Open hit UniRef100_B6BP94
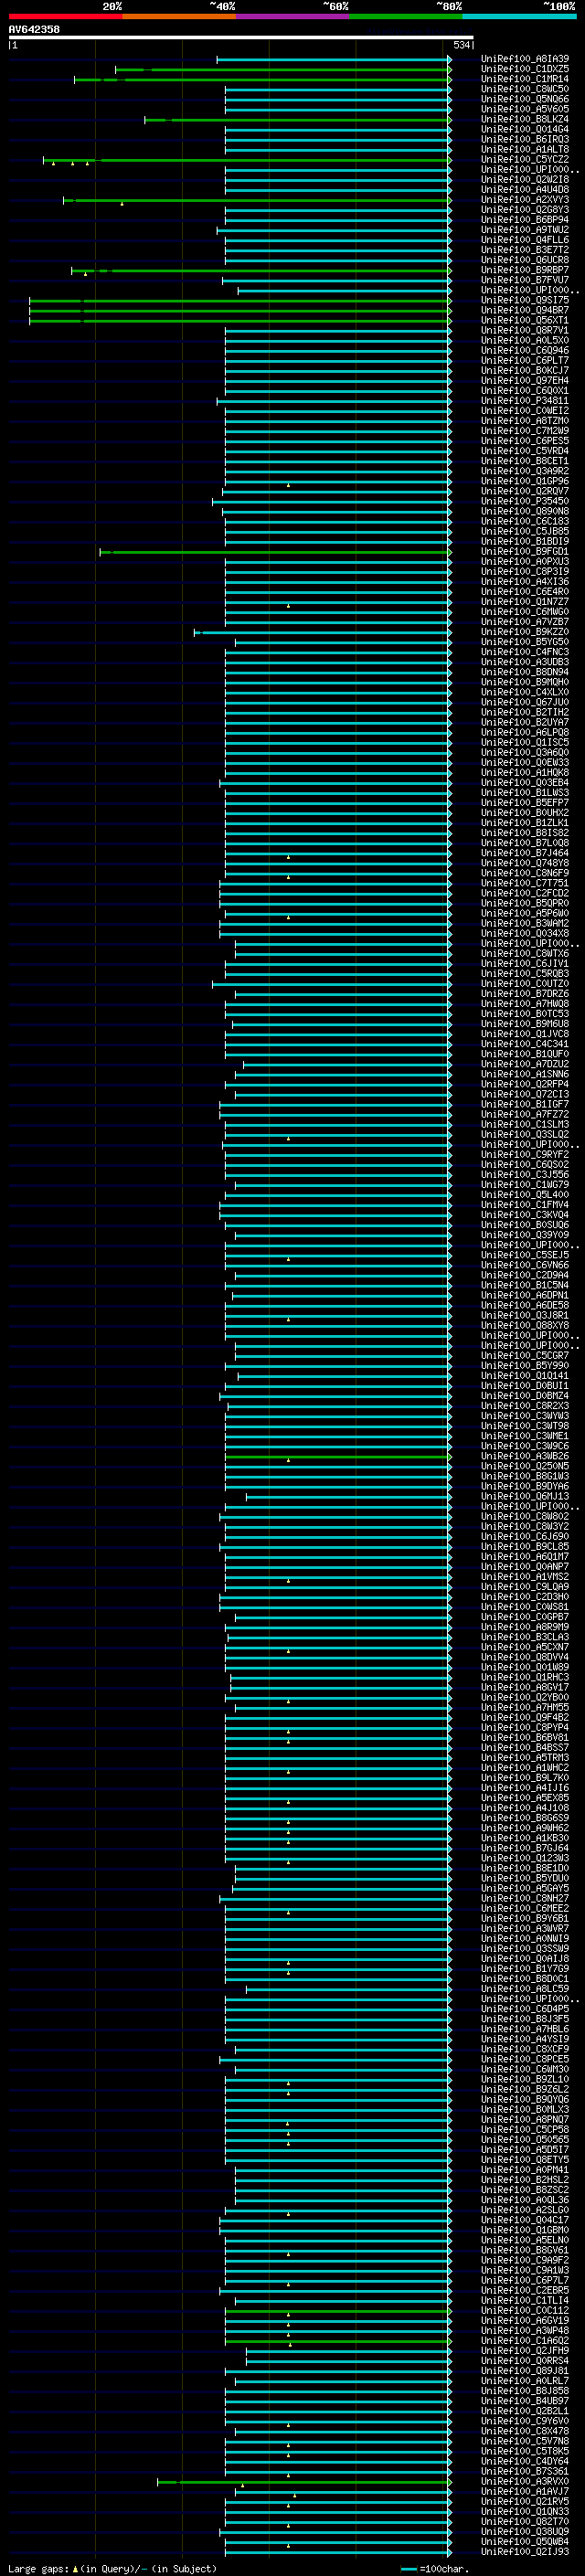The image size is (585, 2576). (525, 220)
